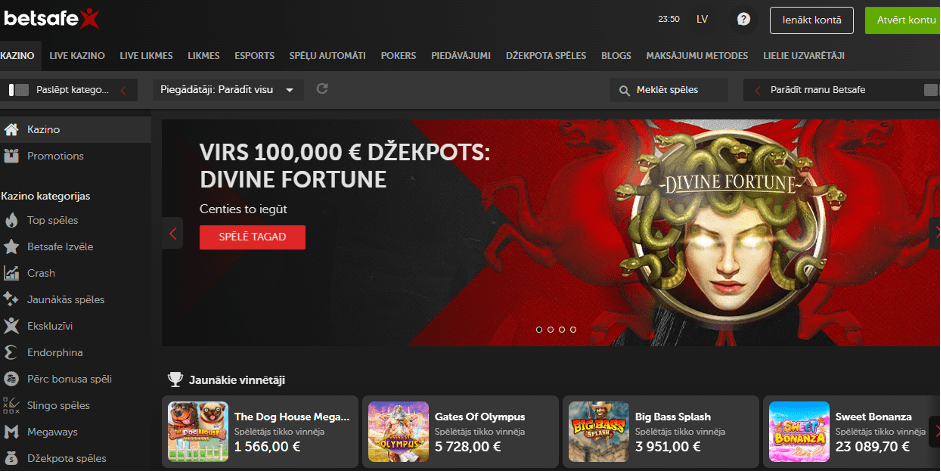The width and height of the screenshot is (941, 472).
Task: Toggle the Parādīt manu Betsafe switch
Action: tap(931, 90)
